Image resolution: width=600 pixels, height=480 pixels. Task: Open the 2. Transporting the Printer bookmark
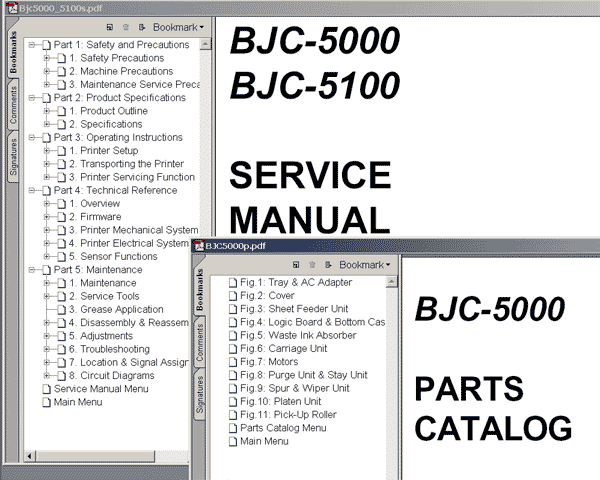[127, 164]
